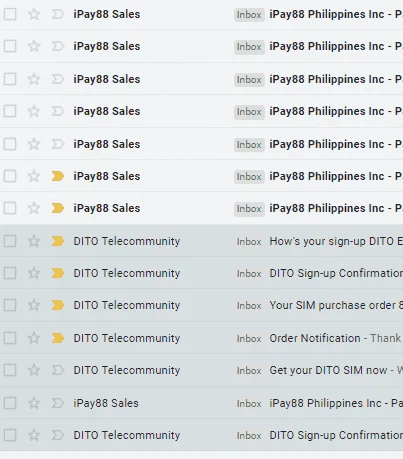
Task: Star the "How's your sign-up" DITO email
Action: tap(34, 241)
